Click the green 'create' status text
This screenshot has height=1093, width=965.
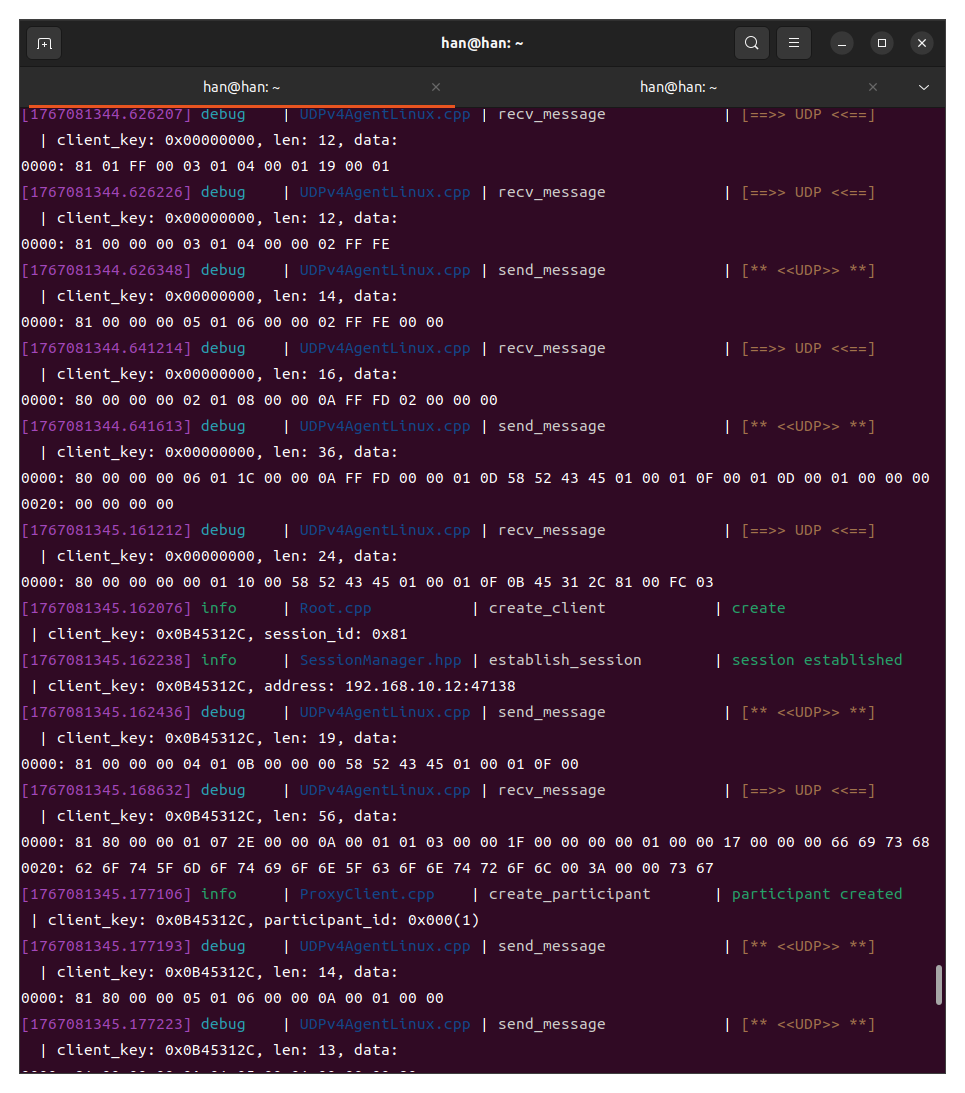tap(758, 609)
